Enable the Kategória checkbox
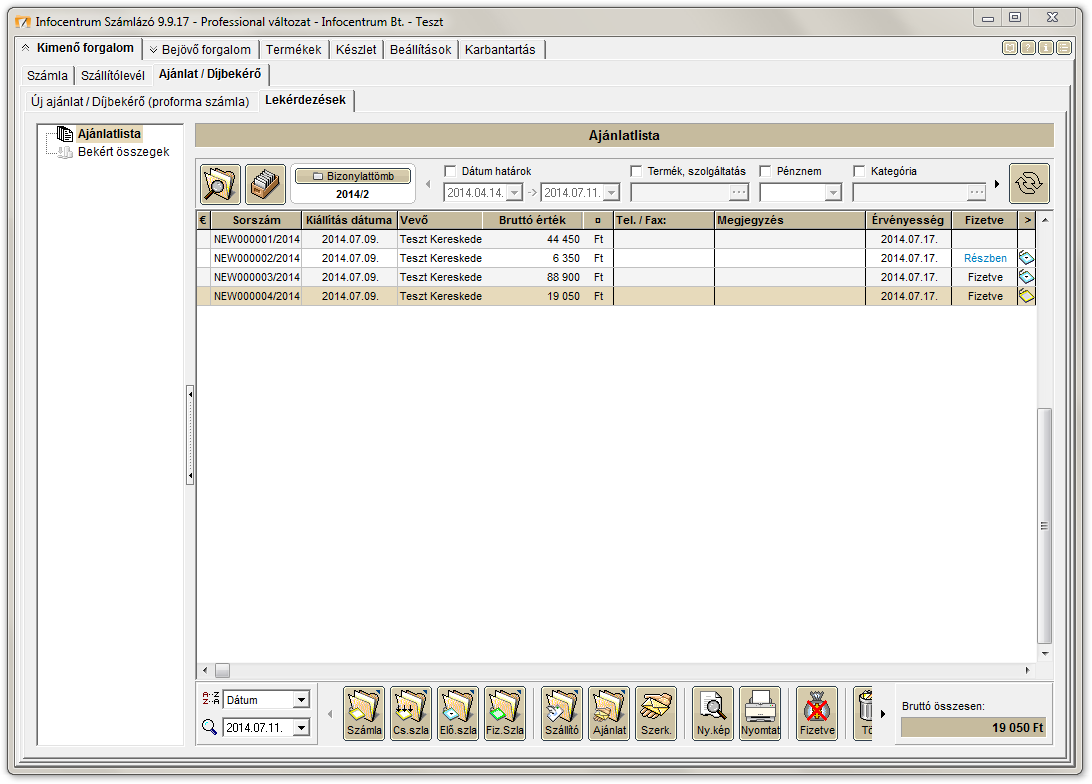This screenshot has width=1092, height=784. coord(859,171)
